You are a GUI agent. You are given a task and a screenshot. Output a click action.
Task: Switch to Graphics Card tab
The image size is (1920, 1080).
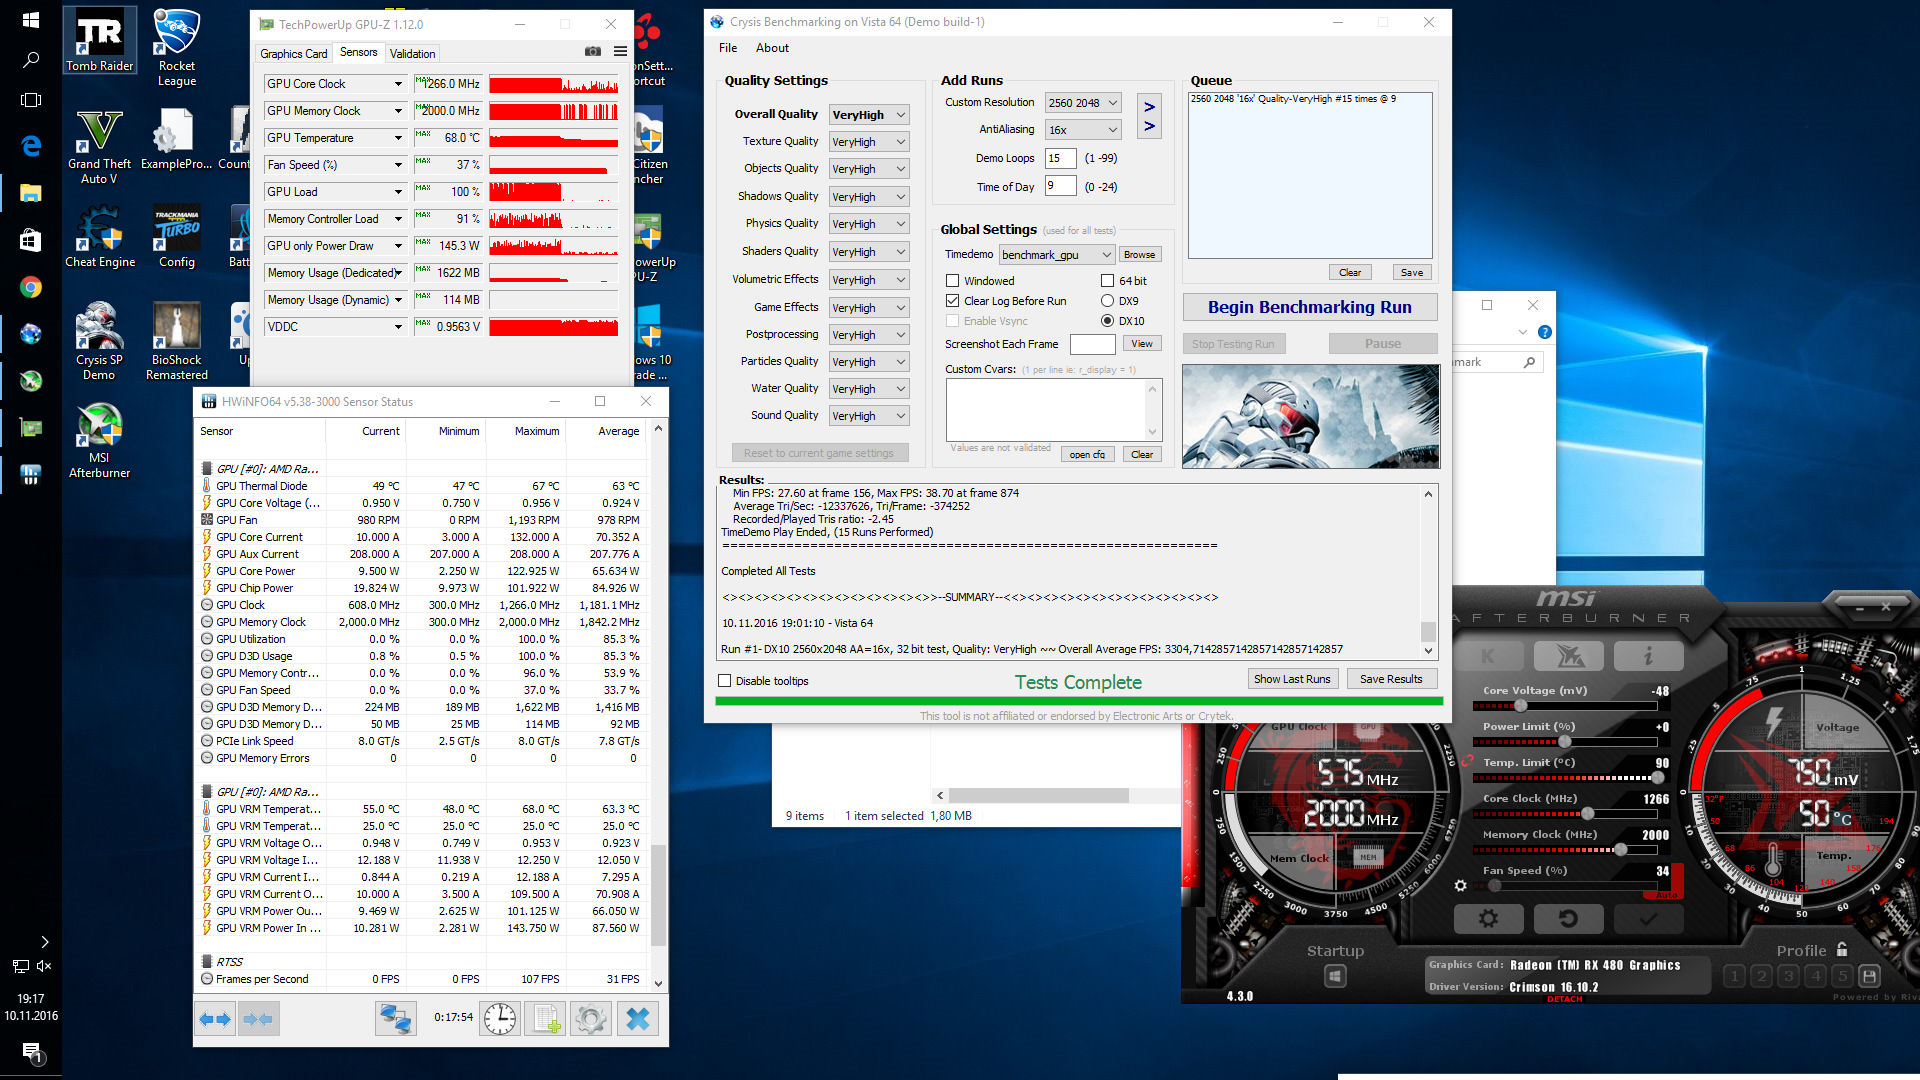pyautogui.click(x=293, y=54)
